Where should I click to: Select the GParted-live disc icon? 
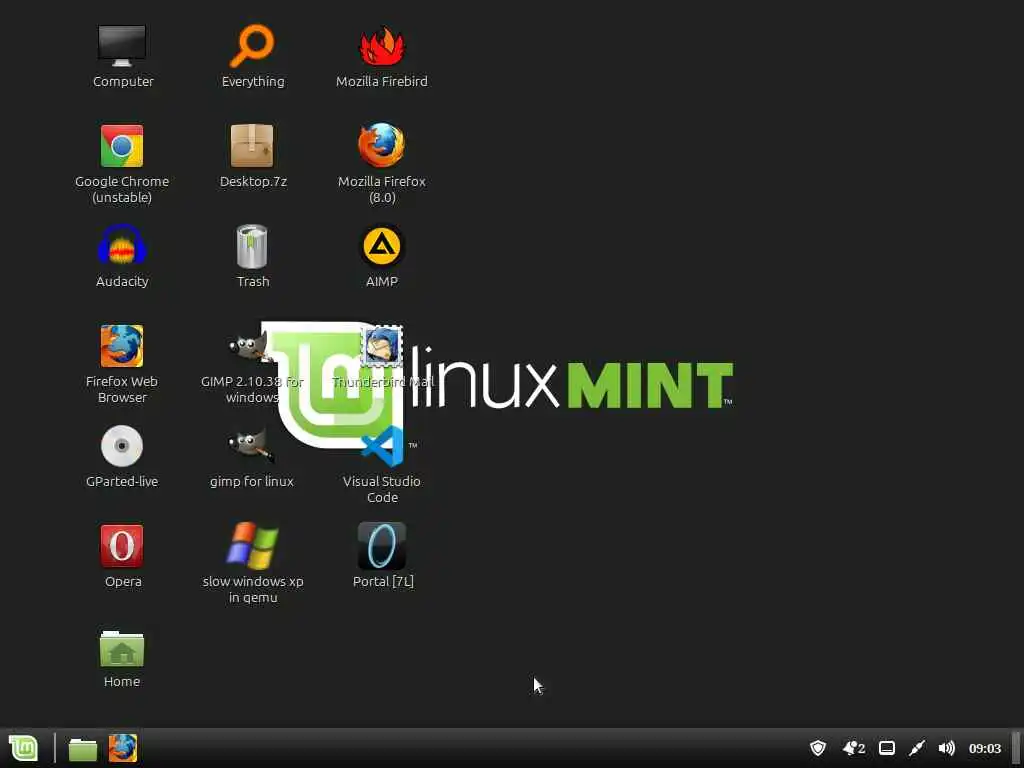[x=122, y=446]
